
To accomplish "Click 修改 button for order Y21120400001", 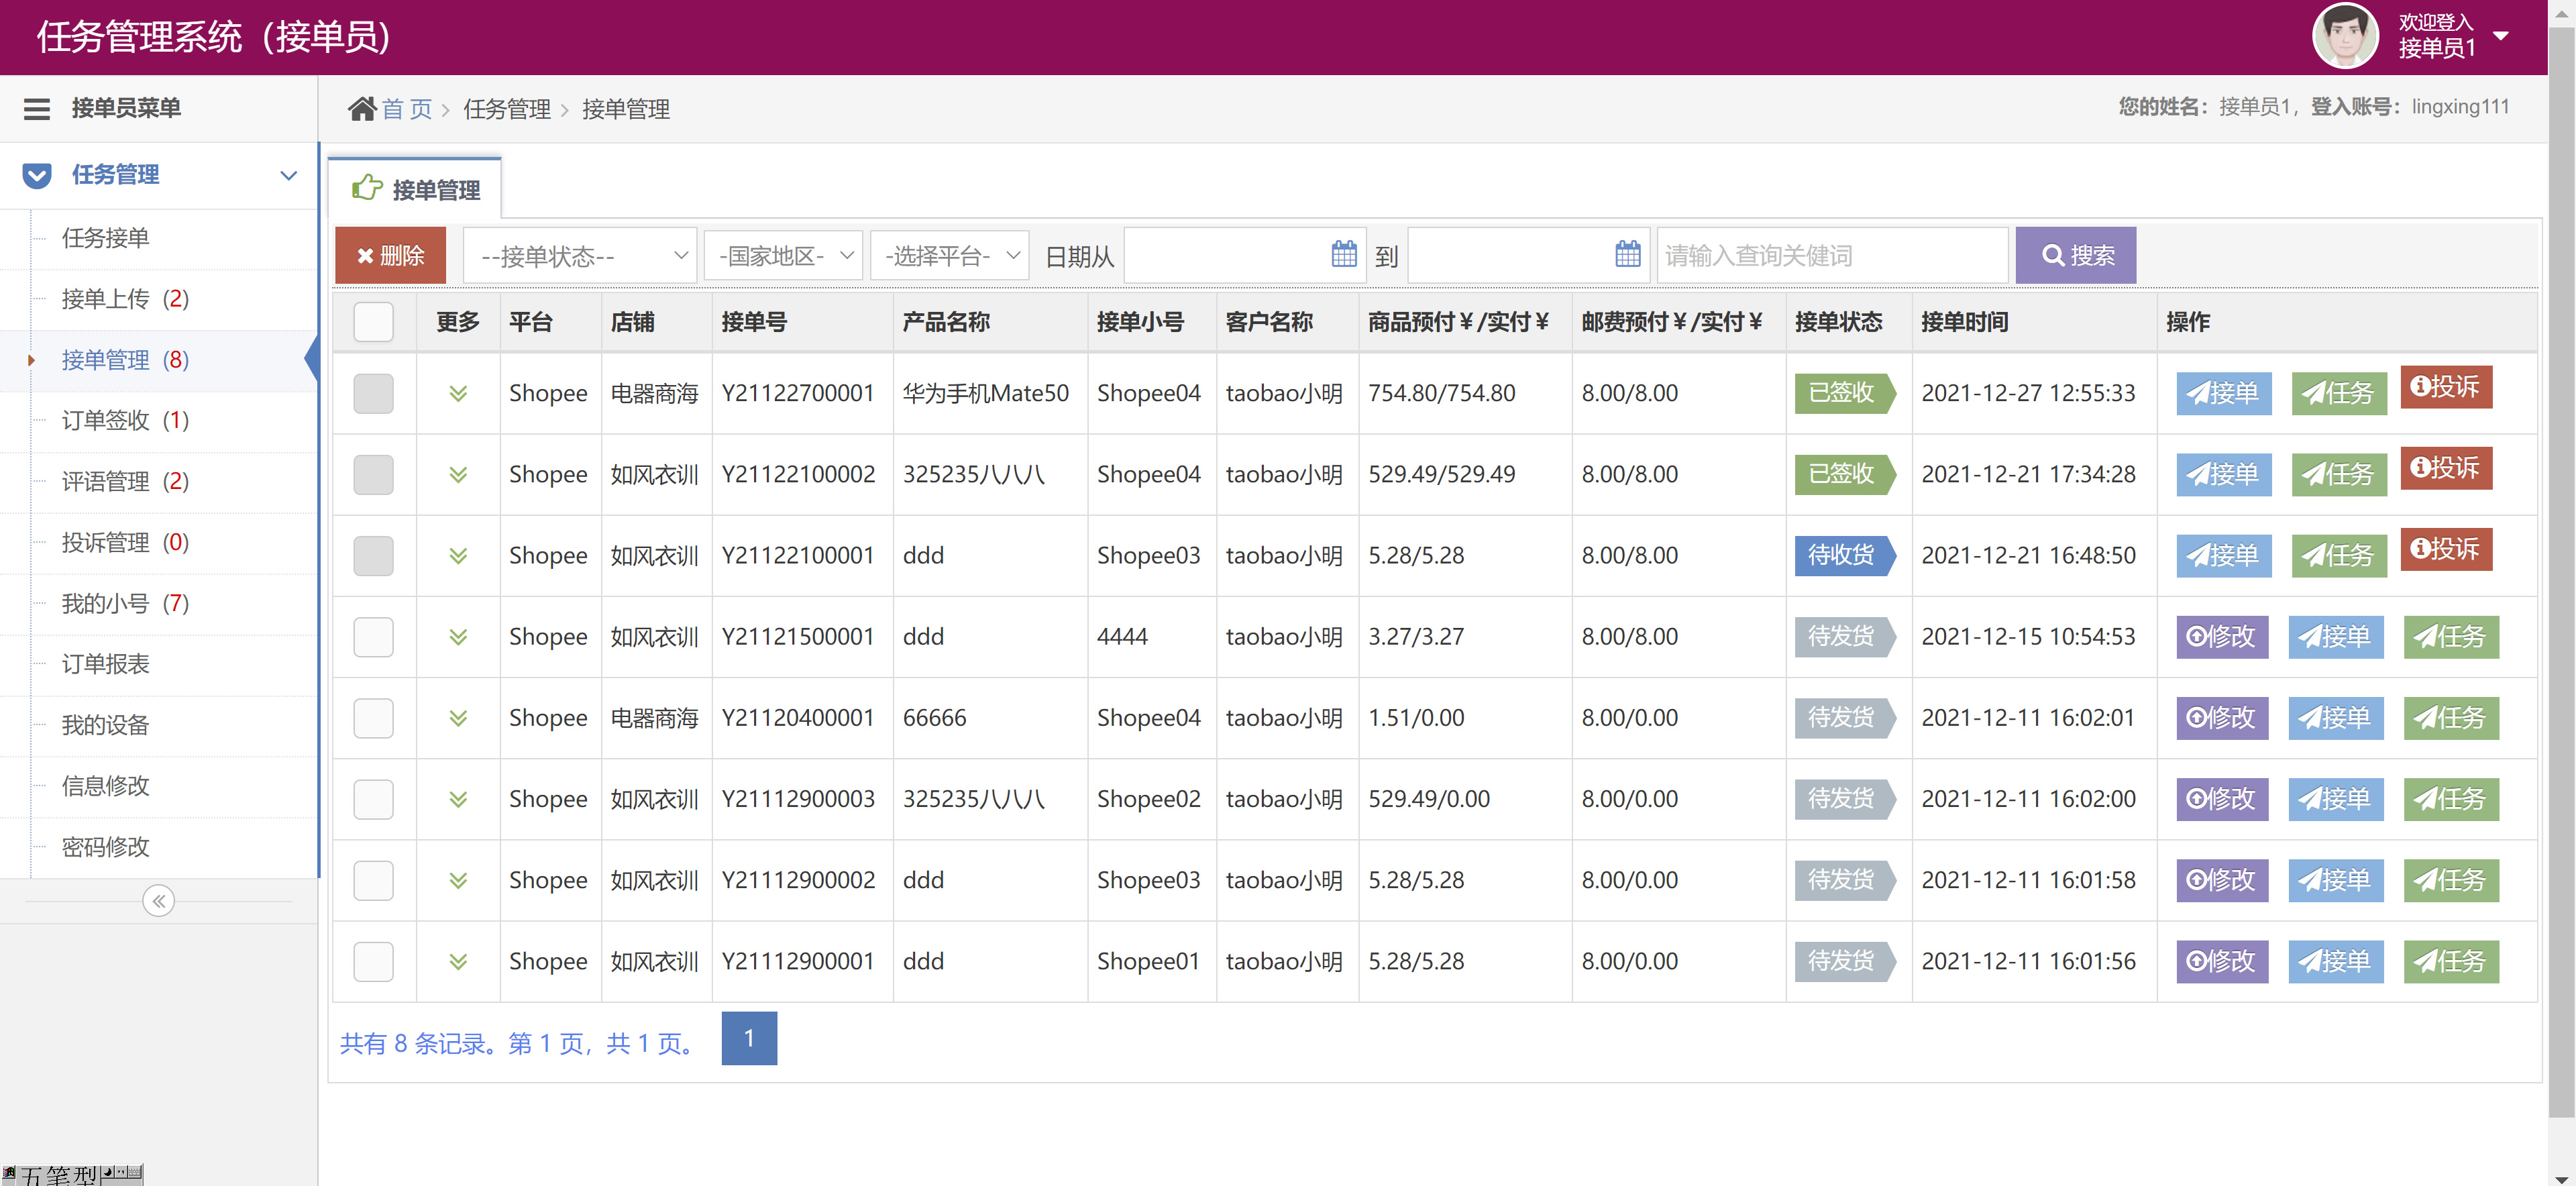I will pos(2222,717).
